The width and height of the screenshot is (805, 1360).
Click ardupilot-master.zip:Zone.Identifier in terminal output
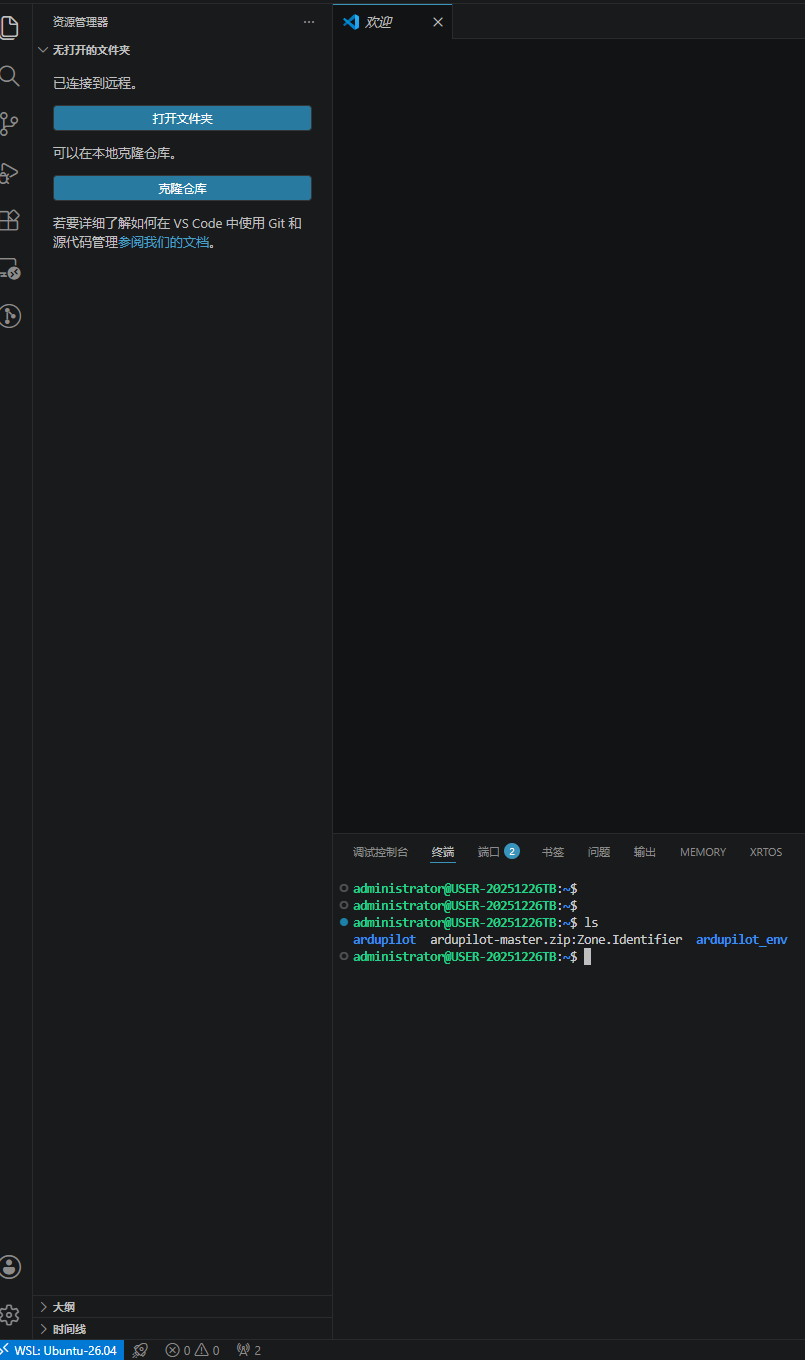[556, 940]
